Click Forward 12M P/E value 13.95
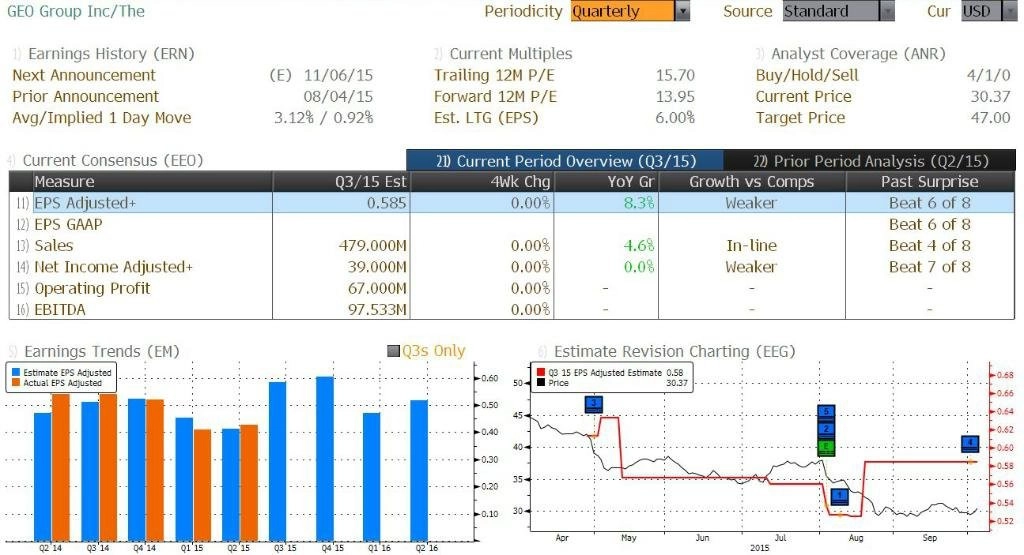 click(x=675, y=97)
